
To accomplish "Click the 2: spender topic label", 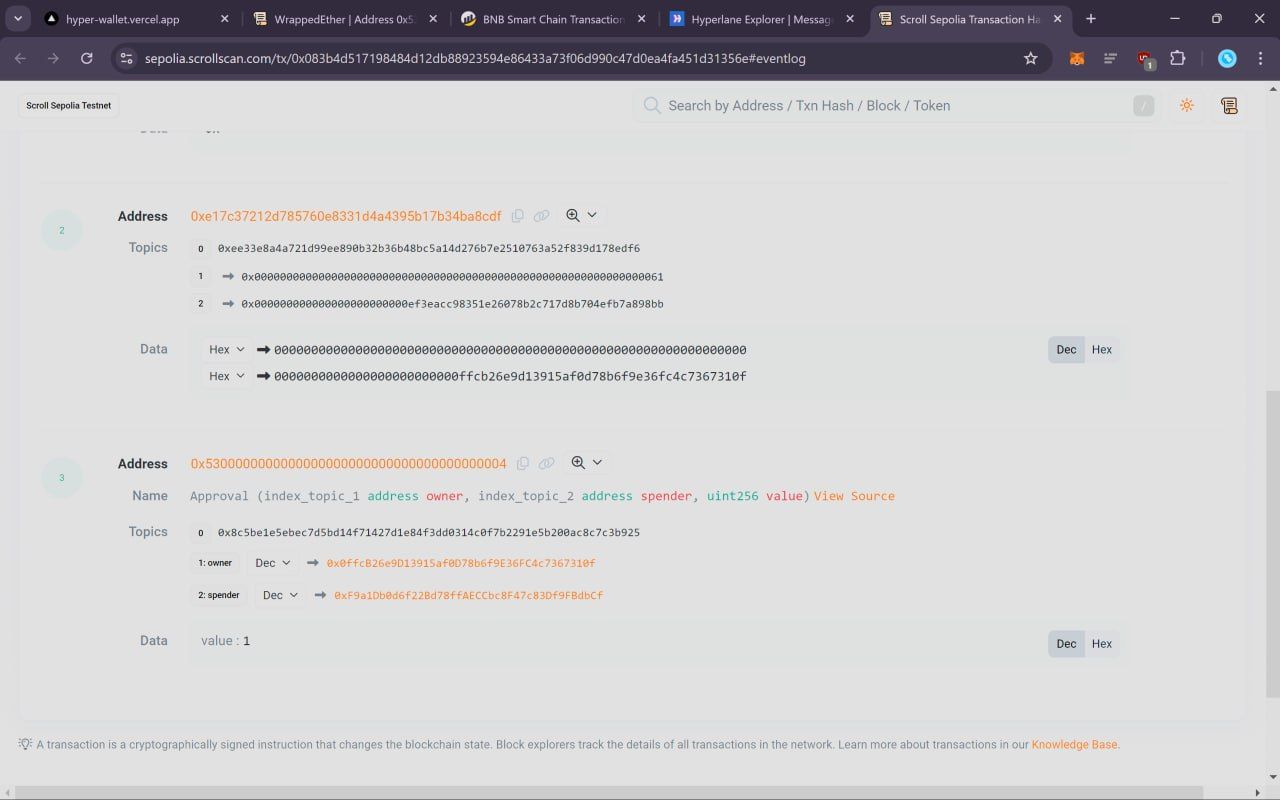I will click(x=219, y=595).
